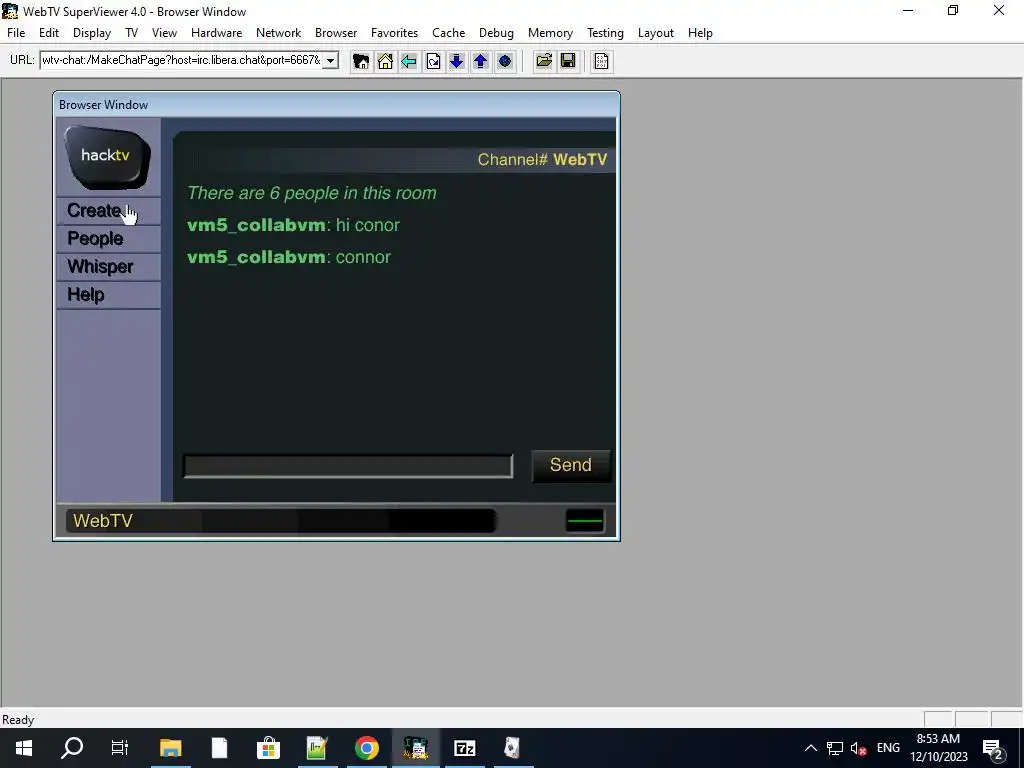This screenshot has height=768, width=1024.
Task: Click Help in the chat sidebar
Action: click(108, 295)
